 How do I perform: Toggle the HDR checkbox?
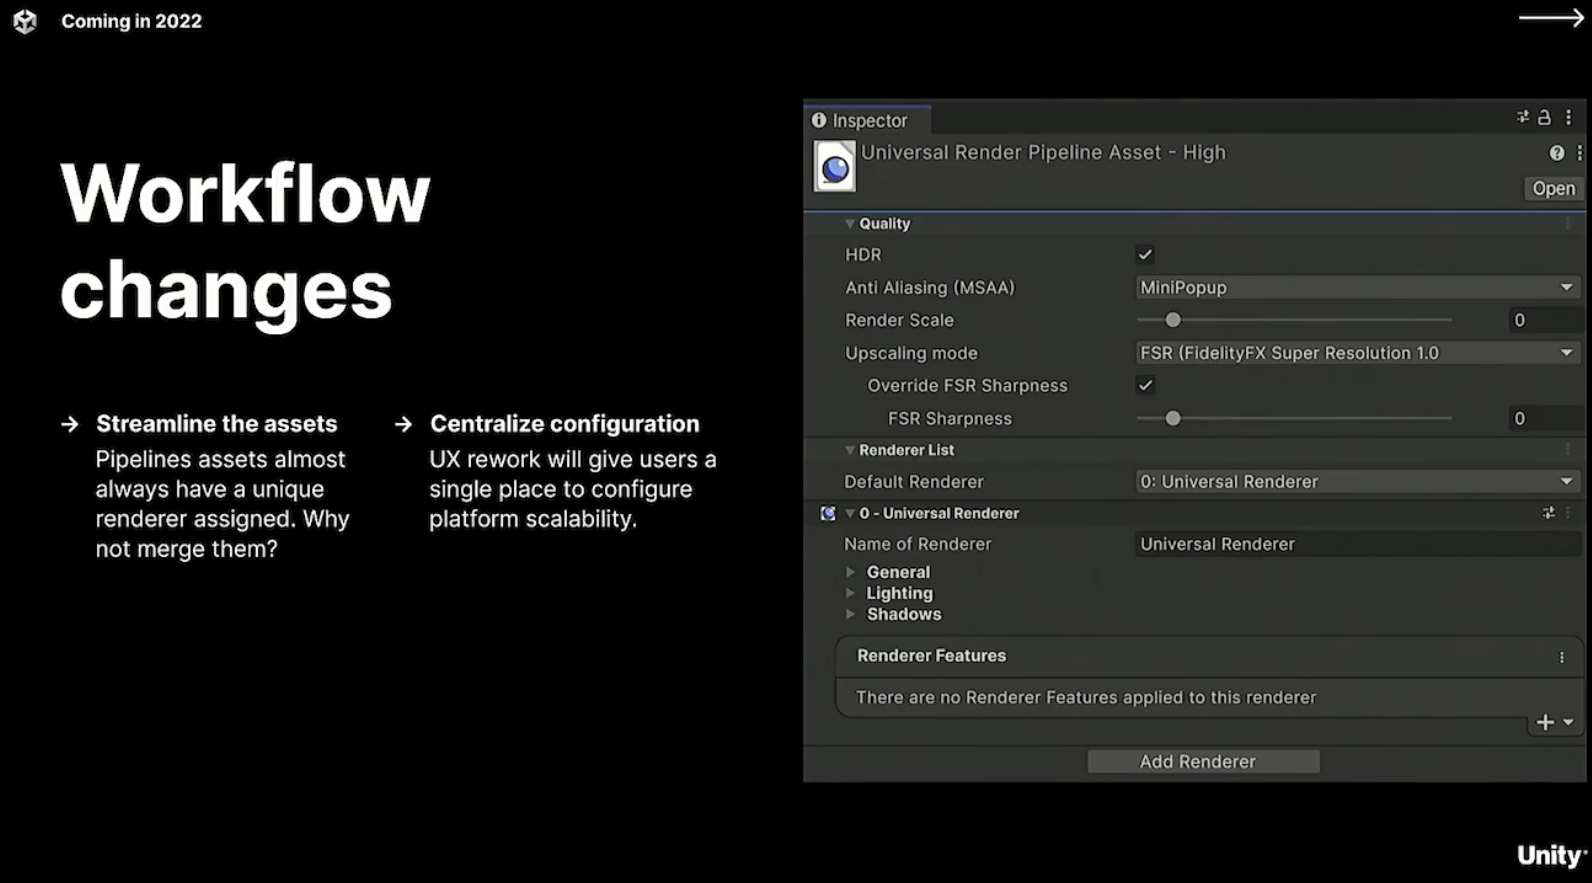coord(1145,254)
